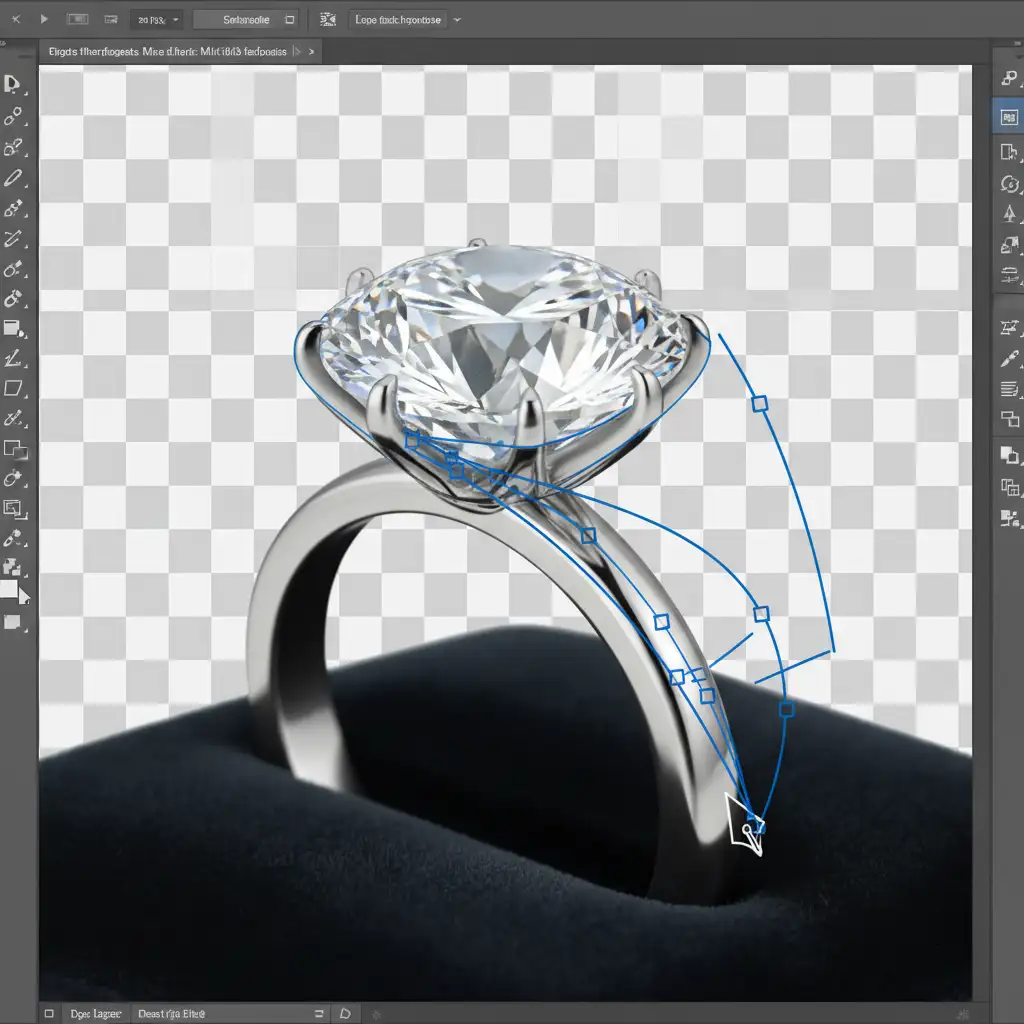Click the X button in the top-left corner

[x=14, y=19]
